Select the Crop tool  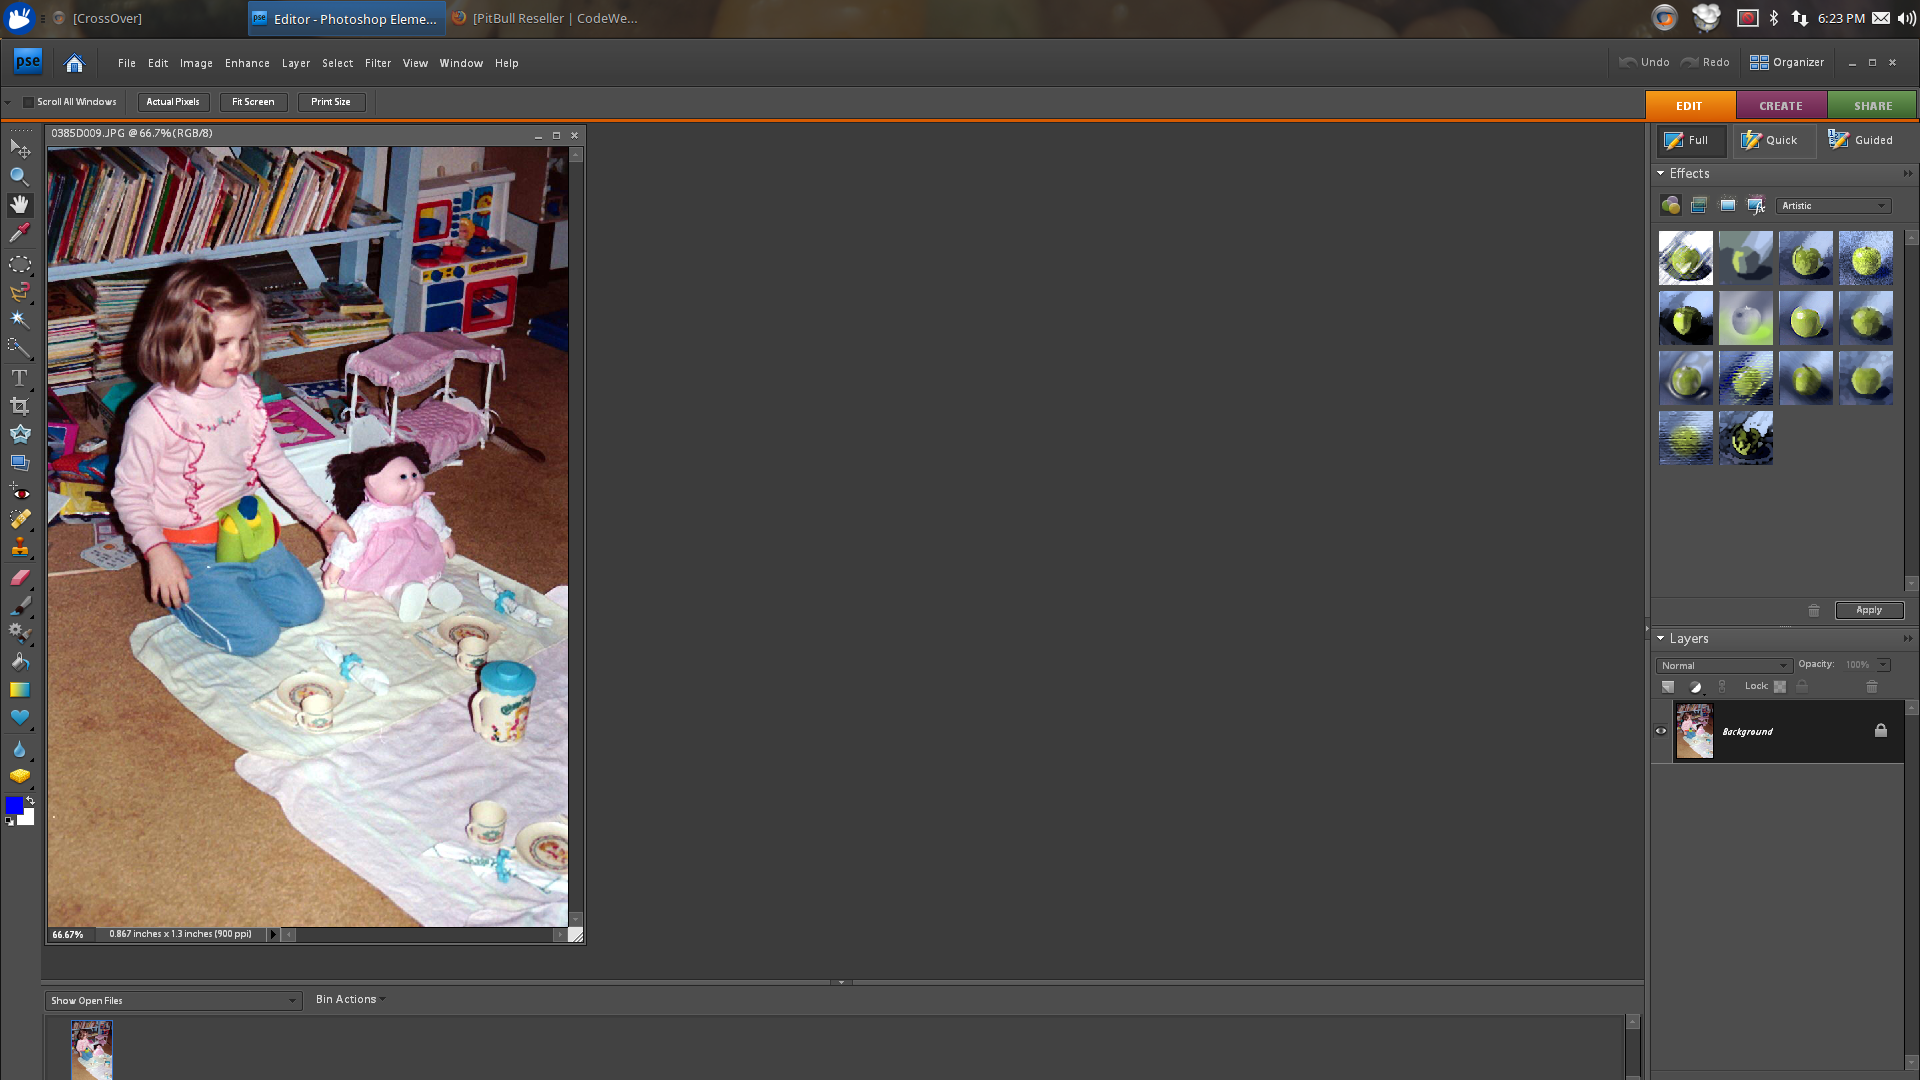tap(18, 405)
